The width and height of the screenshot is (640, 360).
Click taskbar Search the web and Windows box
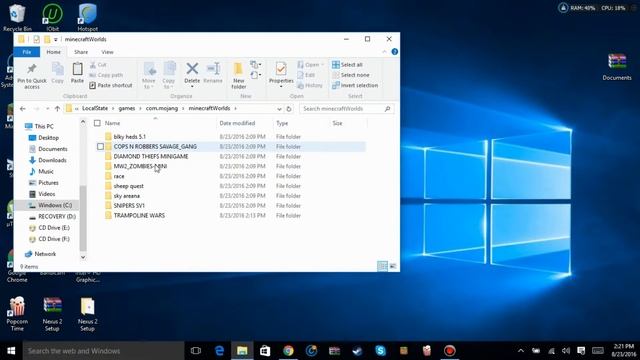point(103,351)
